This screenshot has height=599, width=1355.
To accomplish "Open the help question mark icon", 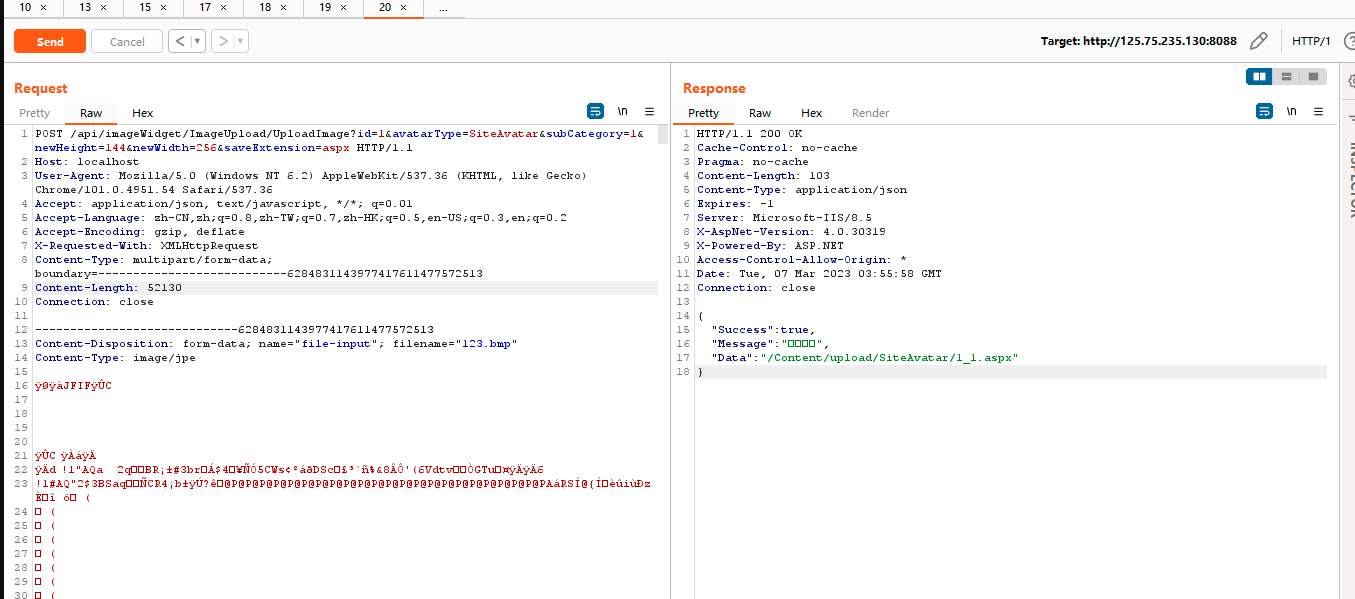I will [1349, 41].
